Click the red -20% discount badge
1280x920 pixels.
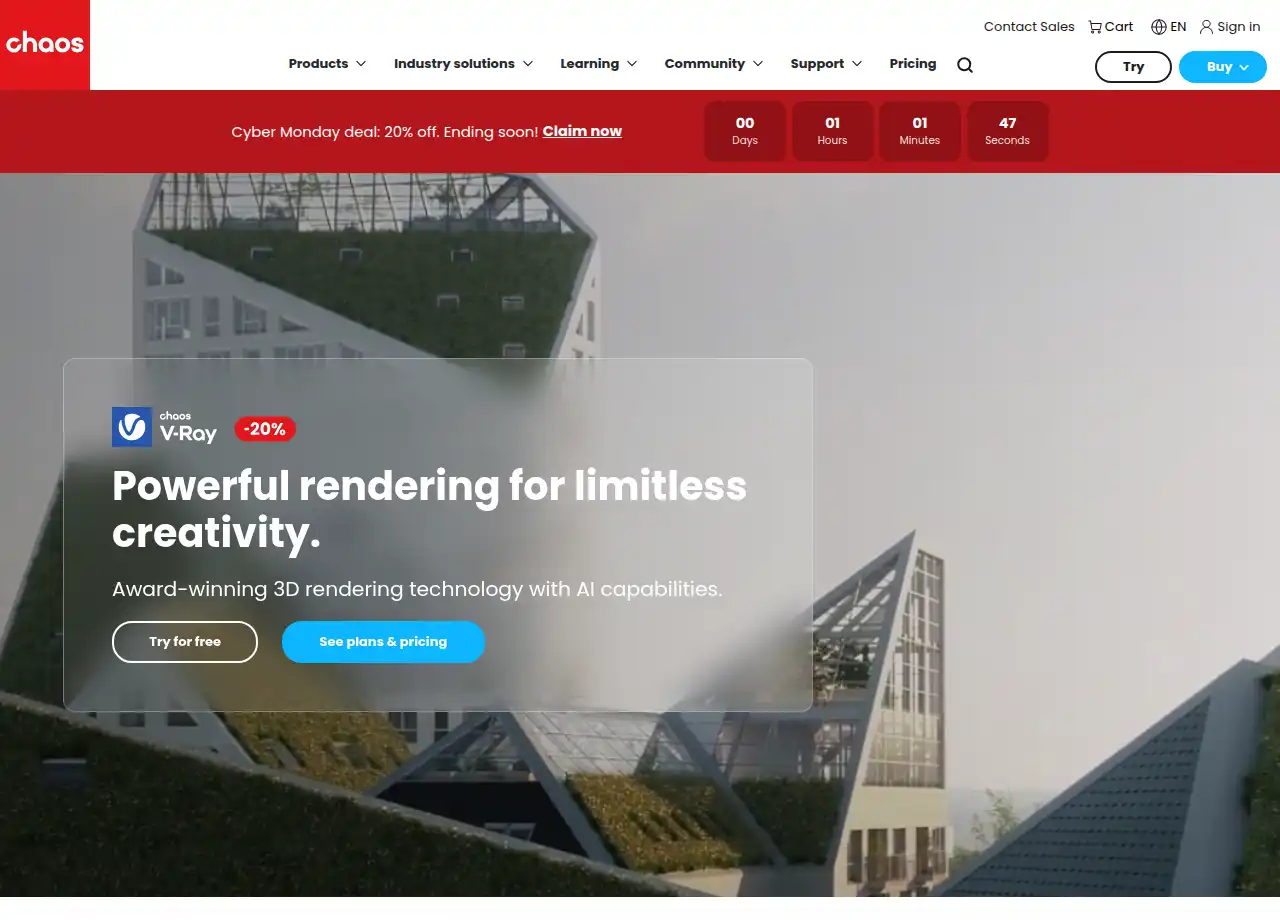(265, 429)
